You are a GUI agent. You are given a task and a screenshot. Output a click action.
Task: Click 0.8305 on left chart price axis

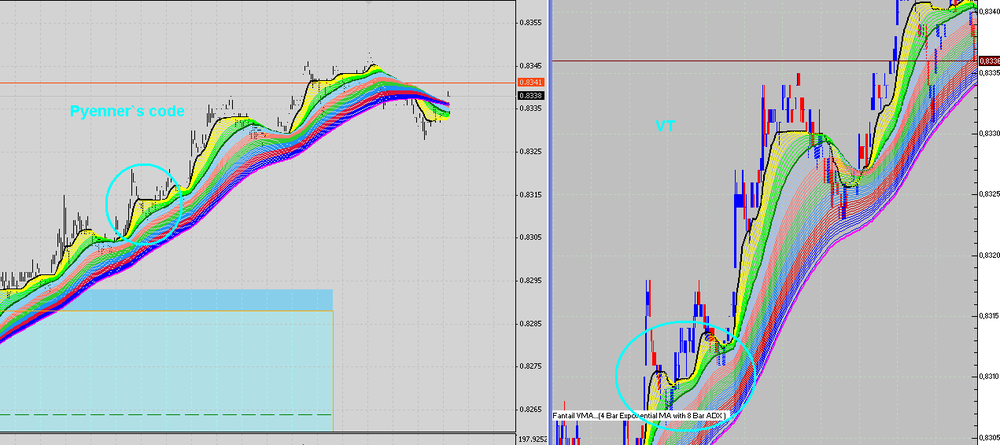[x=531, y=237]
